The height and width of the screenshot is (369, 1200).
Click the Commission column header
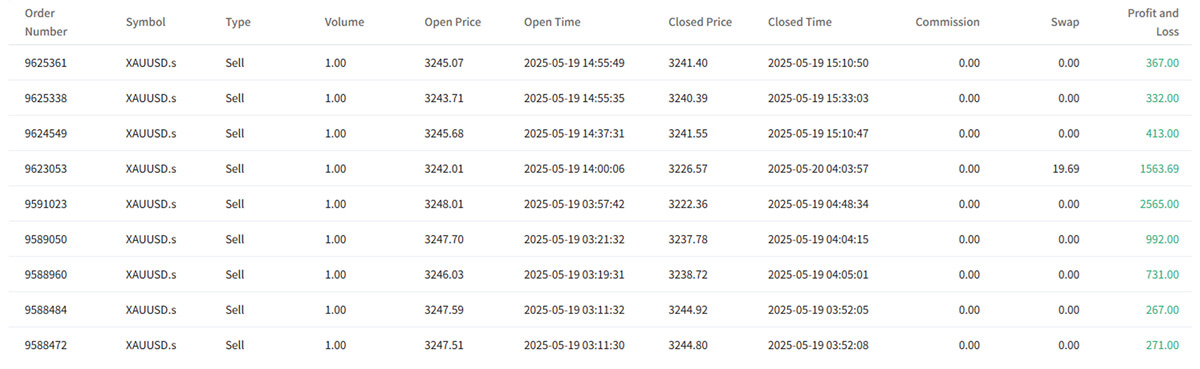pyautogui.click(x=948, y=22)
